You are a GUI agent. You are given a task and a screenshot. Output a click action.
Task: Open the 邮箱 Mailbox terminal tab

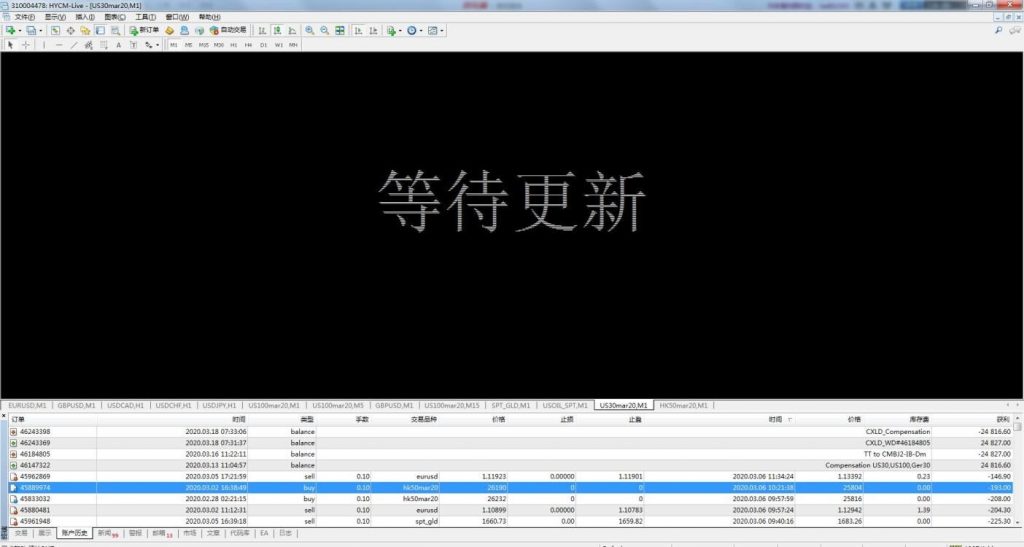pos(163,533)
